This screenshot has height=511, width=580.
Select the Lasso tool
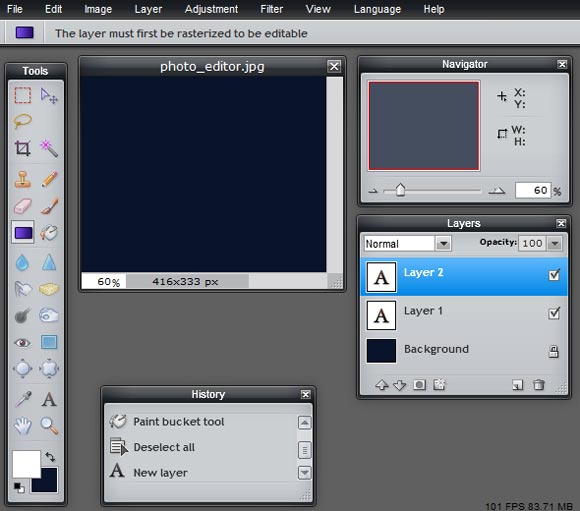pos(23,121)
